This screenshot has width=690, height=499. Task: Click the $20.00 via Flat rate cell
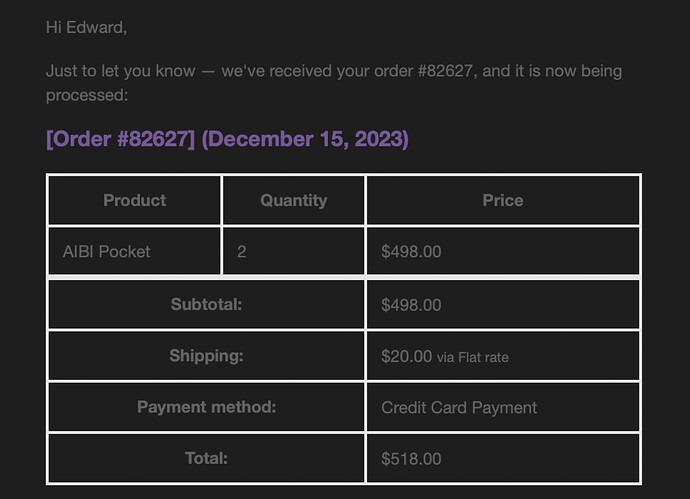(x=503, y=356)
